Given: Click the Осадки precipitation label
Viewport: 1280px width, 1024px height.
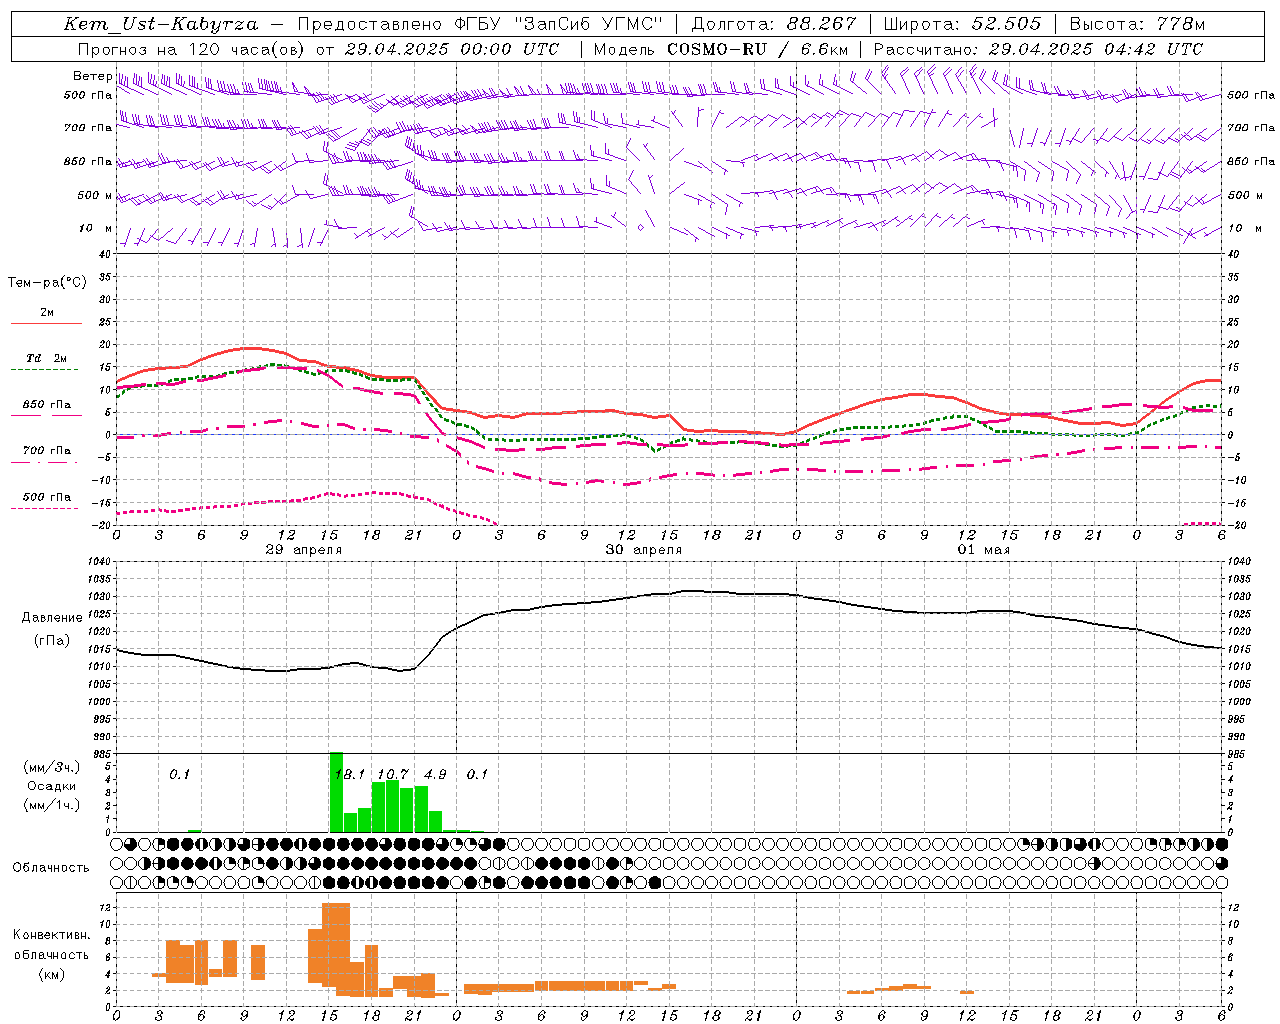Looking at the screenshot, I should tap(52, 786).
